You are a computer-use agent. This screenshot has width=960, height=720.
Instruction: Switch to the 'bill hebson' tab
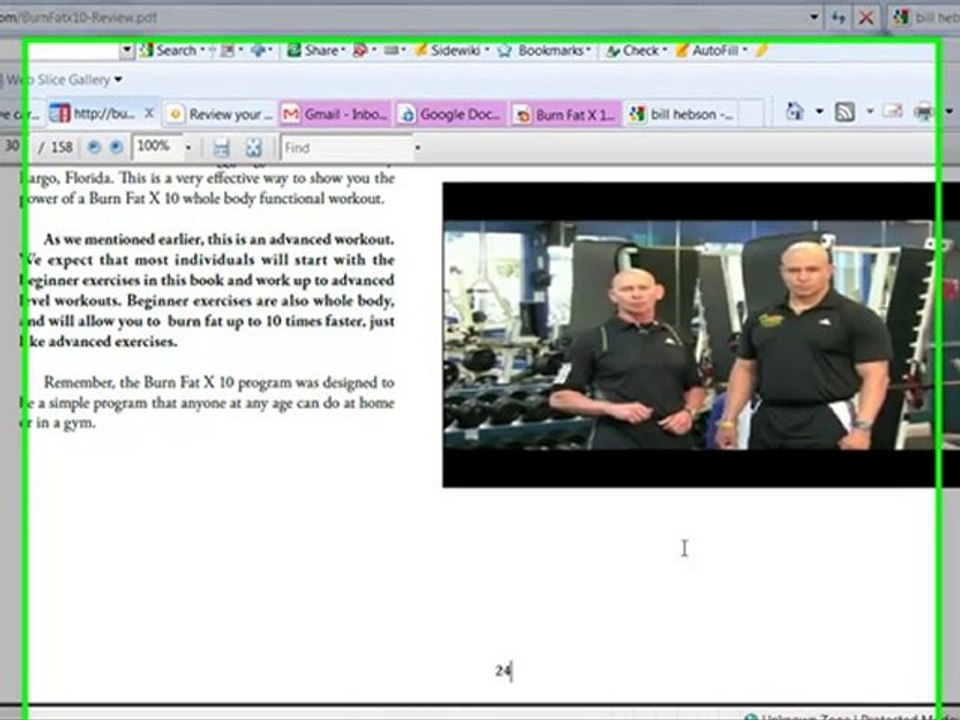(x=682, y=114)
